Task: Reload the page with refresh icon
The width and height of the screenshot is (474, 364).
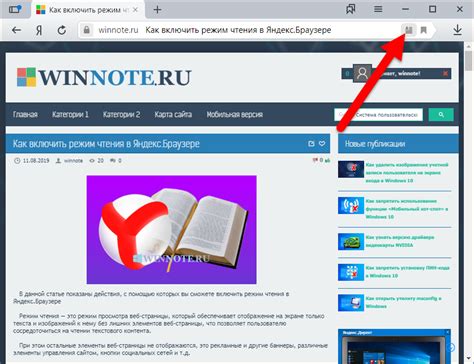Action: pos(62,30)
